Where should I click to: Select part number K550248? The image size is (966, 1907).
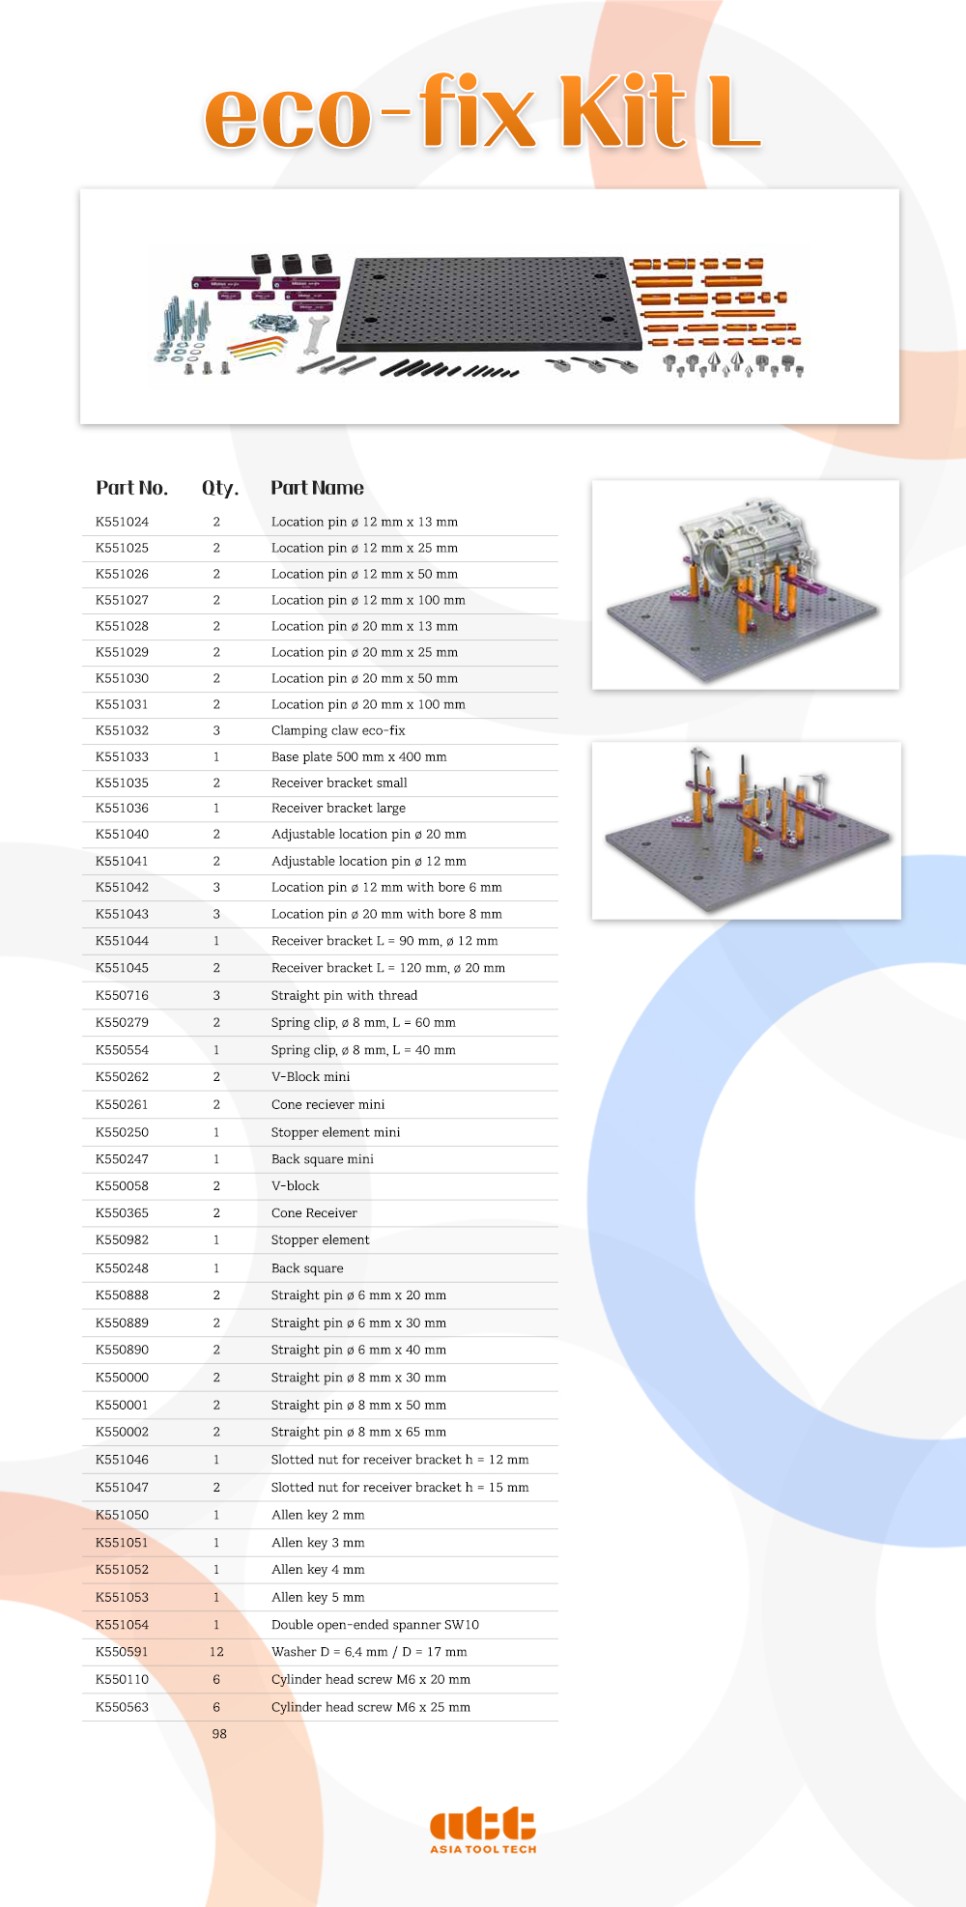[x=122, y=1268]
